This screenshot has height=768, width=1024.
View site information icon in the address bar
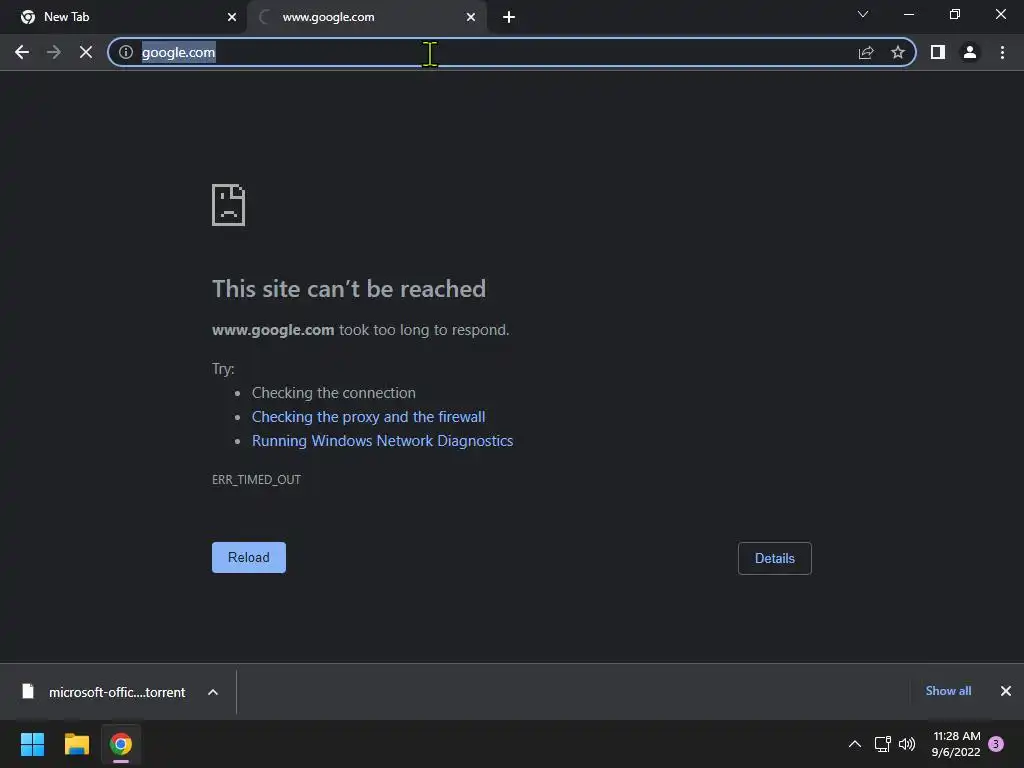coord(126,52)
